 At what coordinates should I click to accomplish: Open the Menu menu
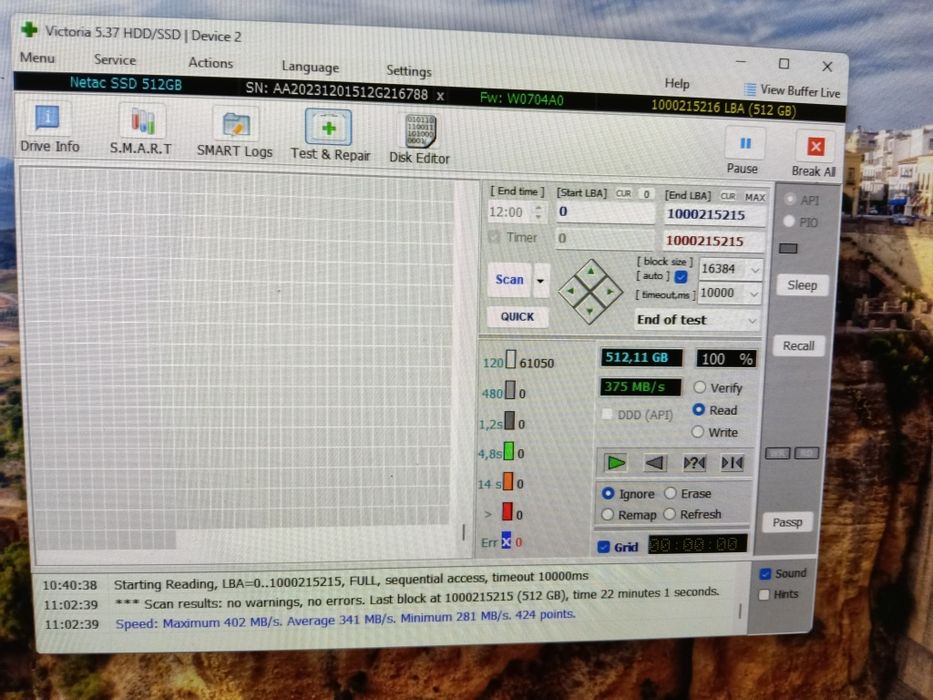(37, 57)
